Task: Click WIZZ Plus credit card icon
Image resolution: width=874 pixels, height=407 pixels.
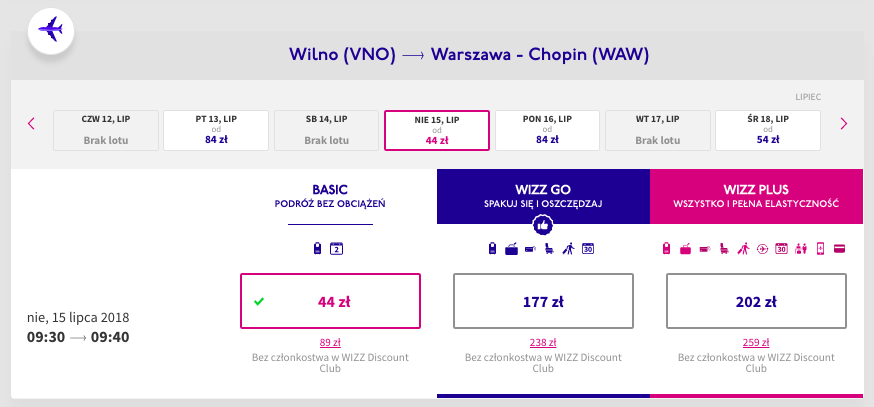Action: 837,249
